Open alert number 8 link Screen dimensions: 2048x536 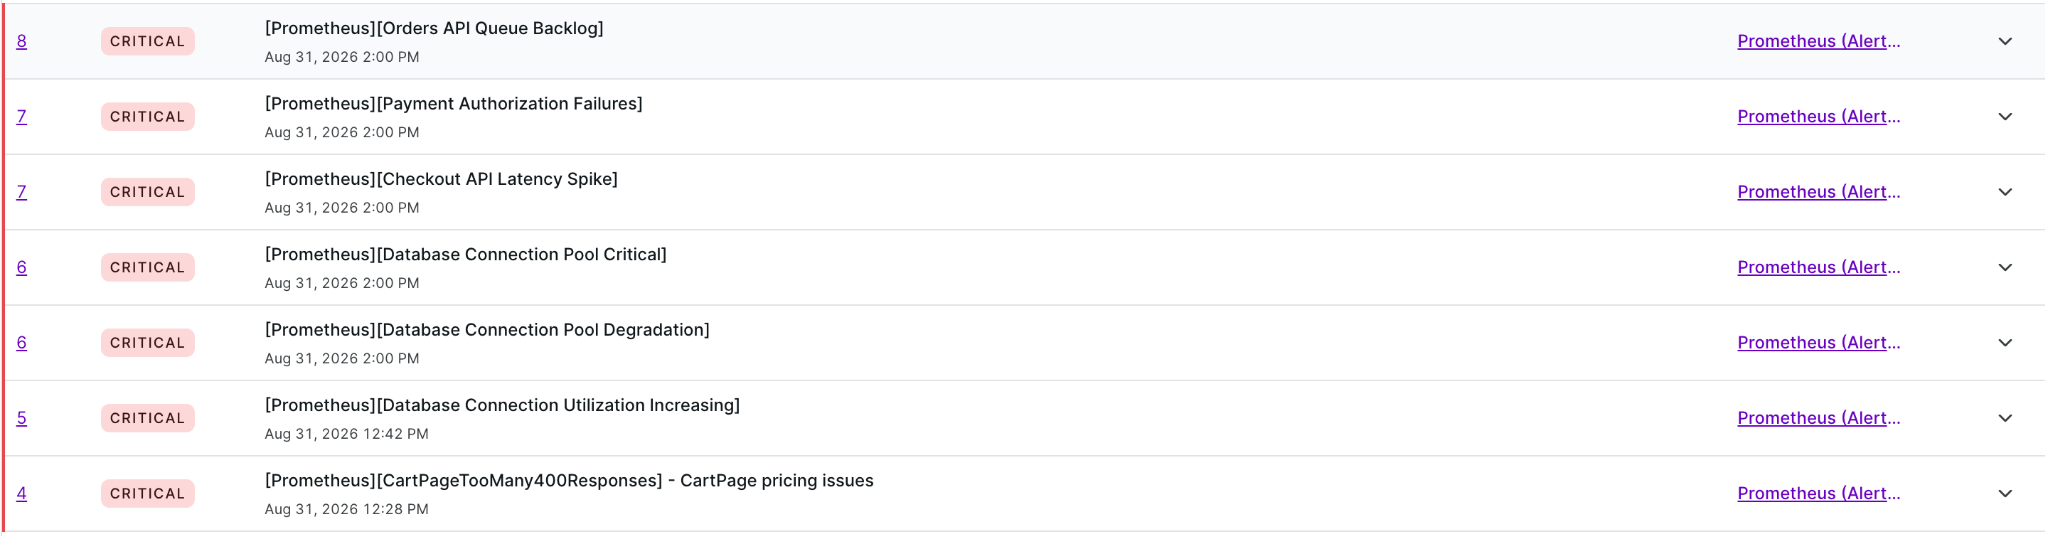pos(22,41)
